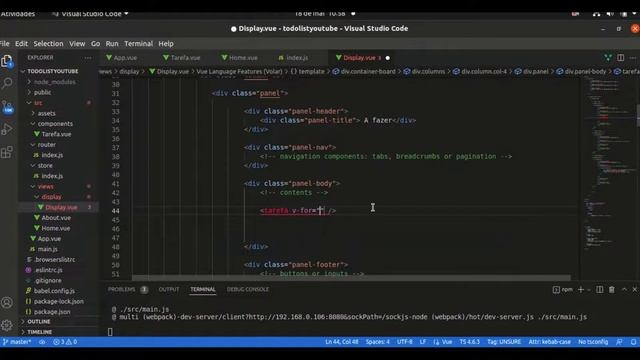Click Explorer more actions ellipsis
The height and width of the screenshot is (360, 640).
tap(88, 58)
